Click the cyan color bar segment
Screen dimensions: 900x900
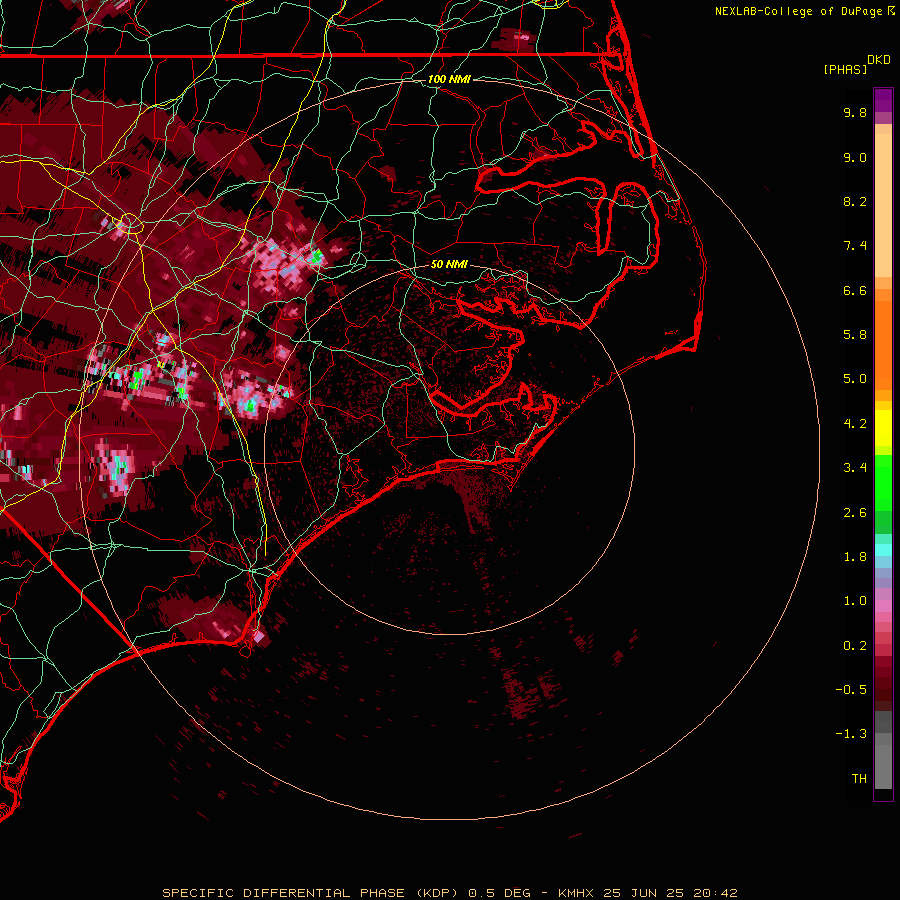(x=883, y=550)
